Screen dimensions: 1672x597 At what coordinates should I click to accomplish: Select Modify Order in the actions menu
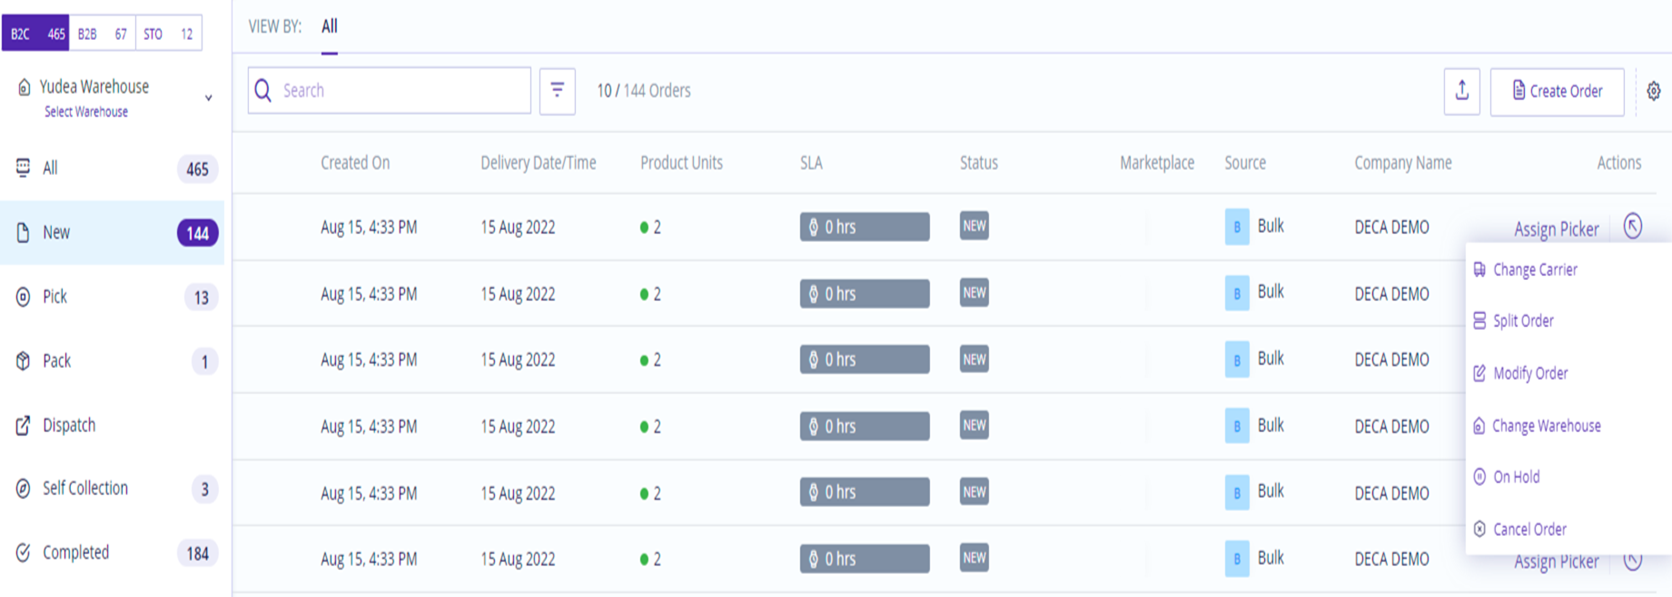coord(1530,373)
